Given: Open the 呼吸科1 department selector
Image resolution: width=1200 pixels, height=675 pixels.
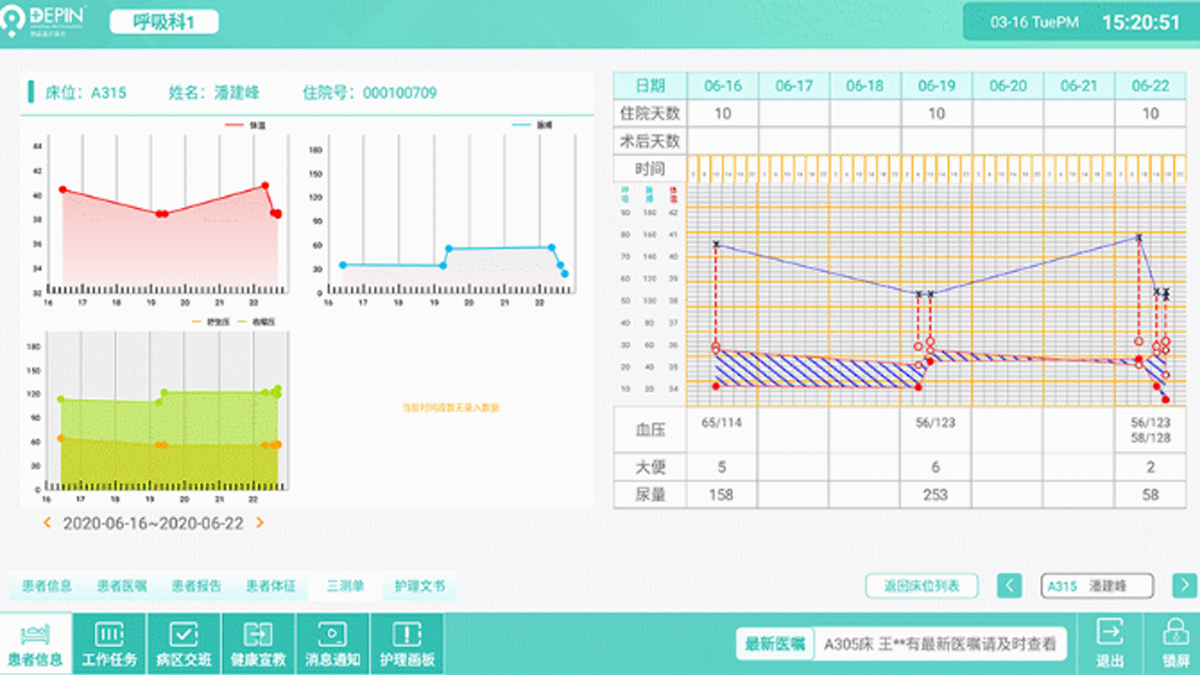Looking at the screenshot, I should click(162, 22).
